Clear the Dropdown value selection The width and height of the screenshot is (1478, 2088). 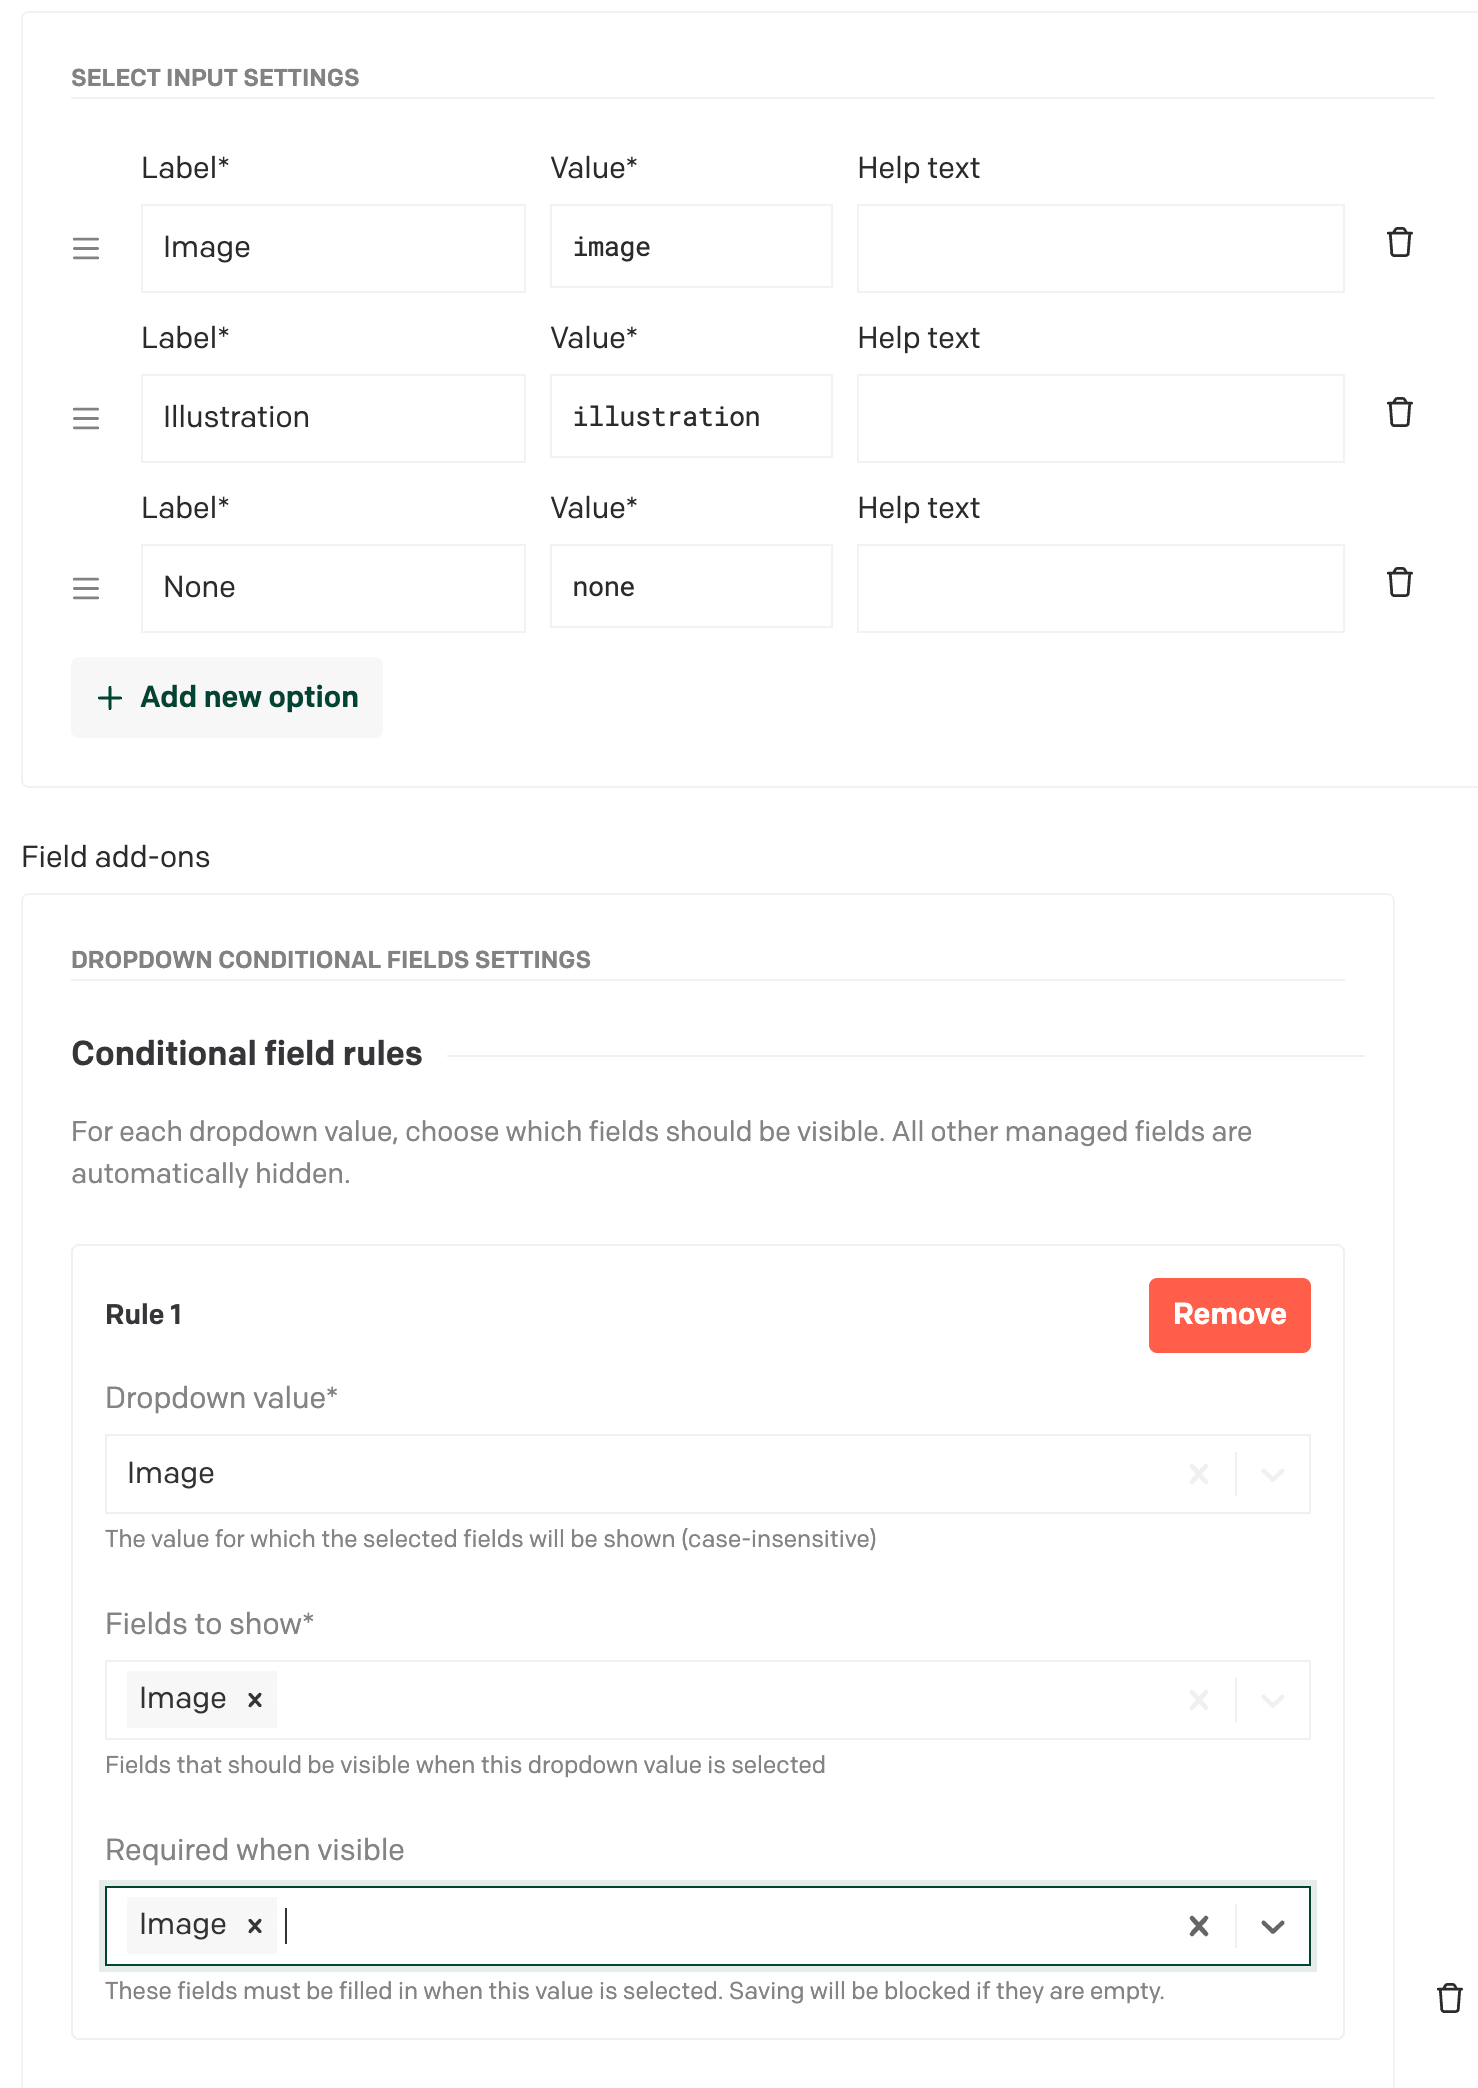click(1199, 1474)
